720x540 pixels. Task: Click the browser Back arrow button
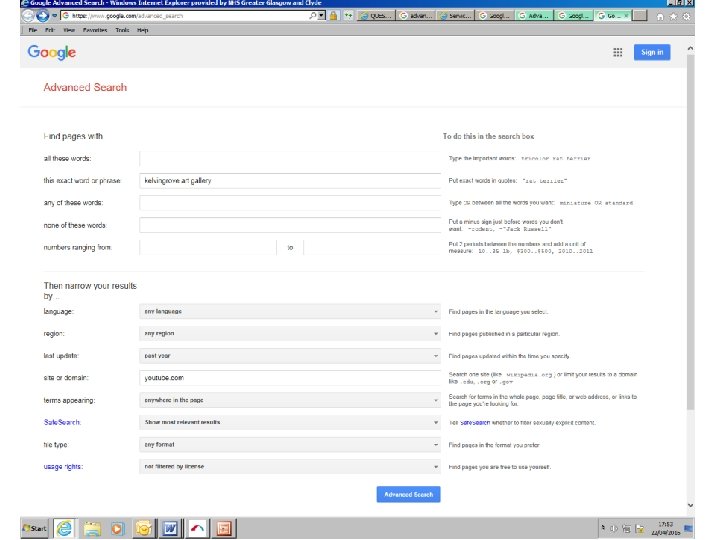[x=28, y=16]
